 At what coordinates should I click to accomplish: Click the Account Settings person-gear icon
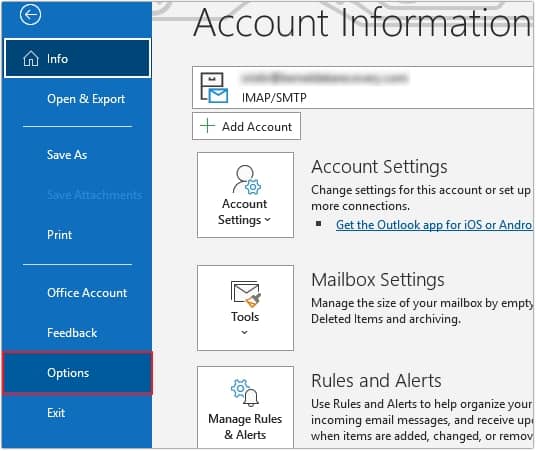pos(246,179)
